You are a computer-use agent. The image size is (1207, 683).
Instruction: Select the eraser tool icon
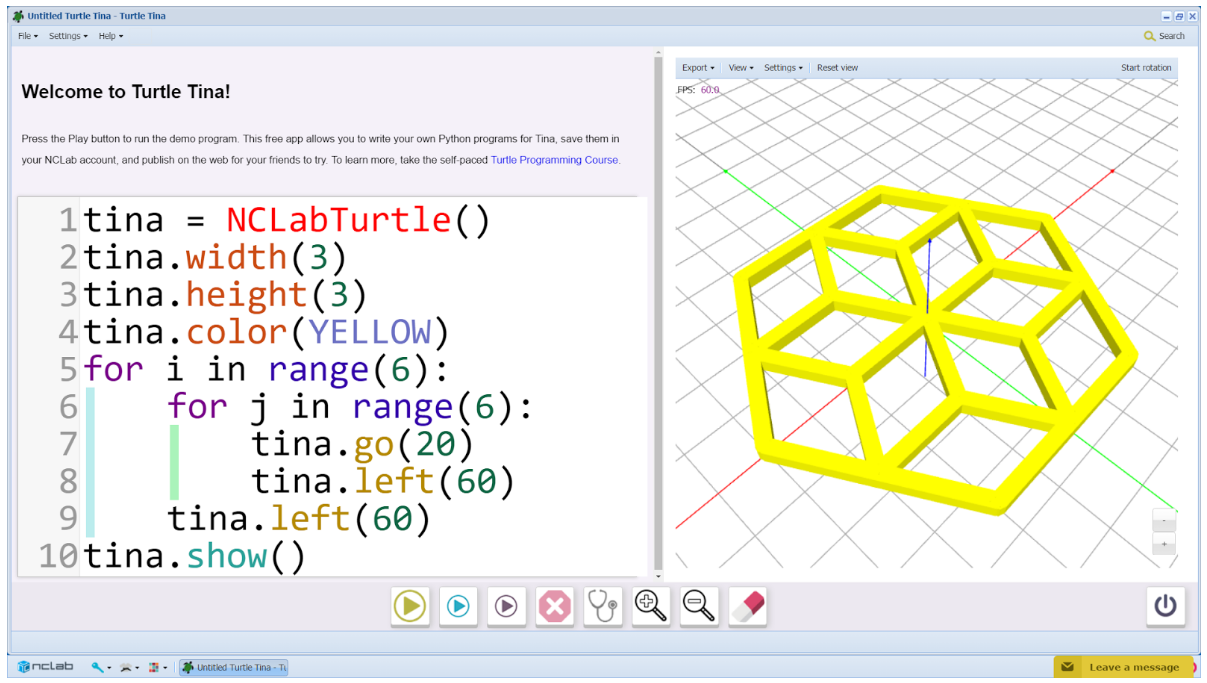click(747, 606)
